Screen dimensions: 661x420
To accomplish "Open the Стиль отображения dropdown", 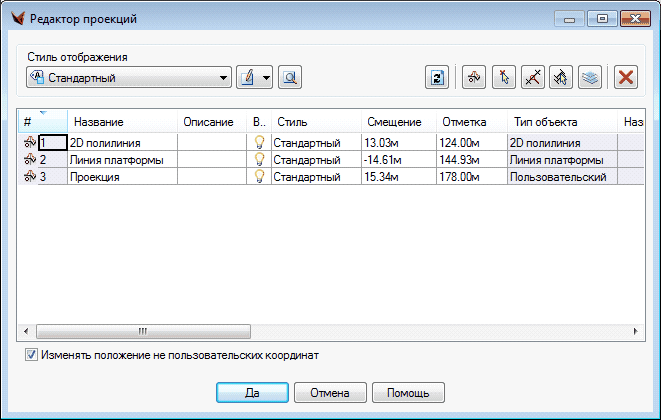I will pyautogui.click(x=224, y=77).
